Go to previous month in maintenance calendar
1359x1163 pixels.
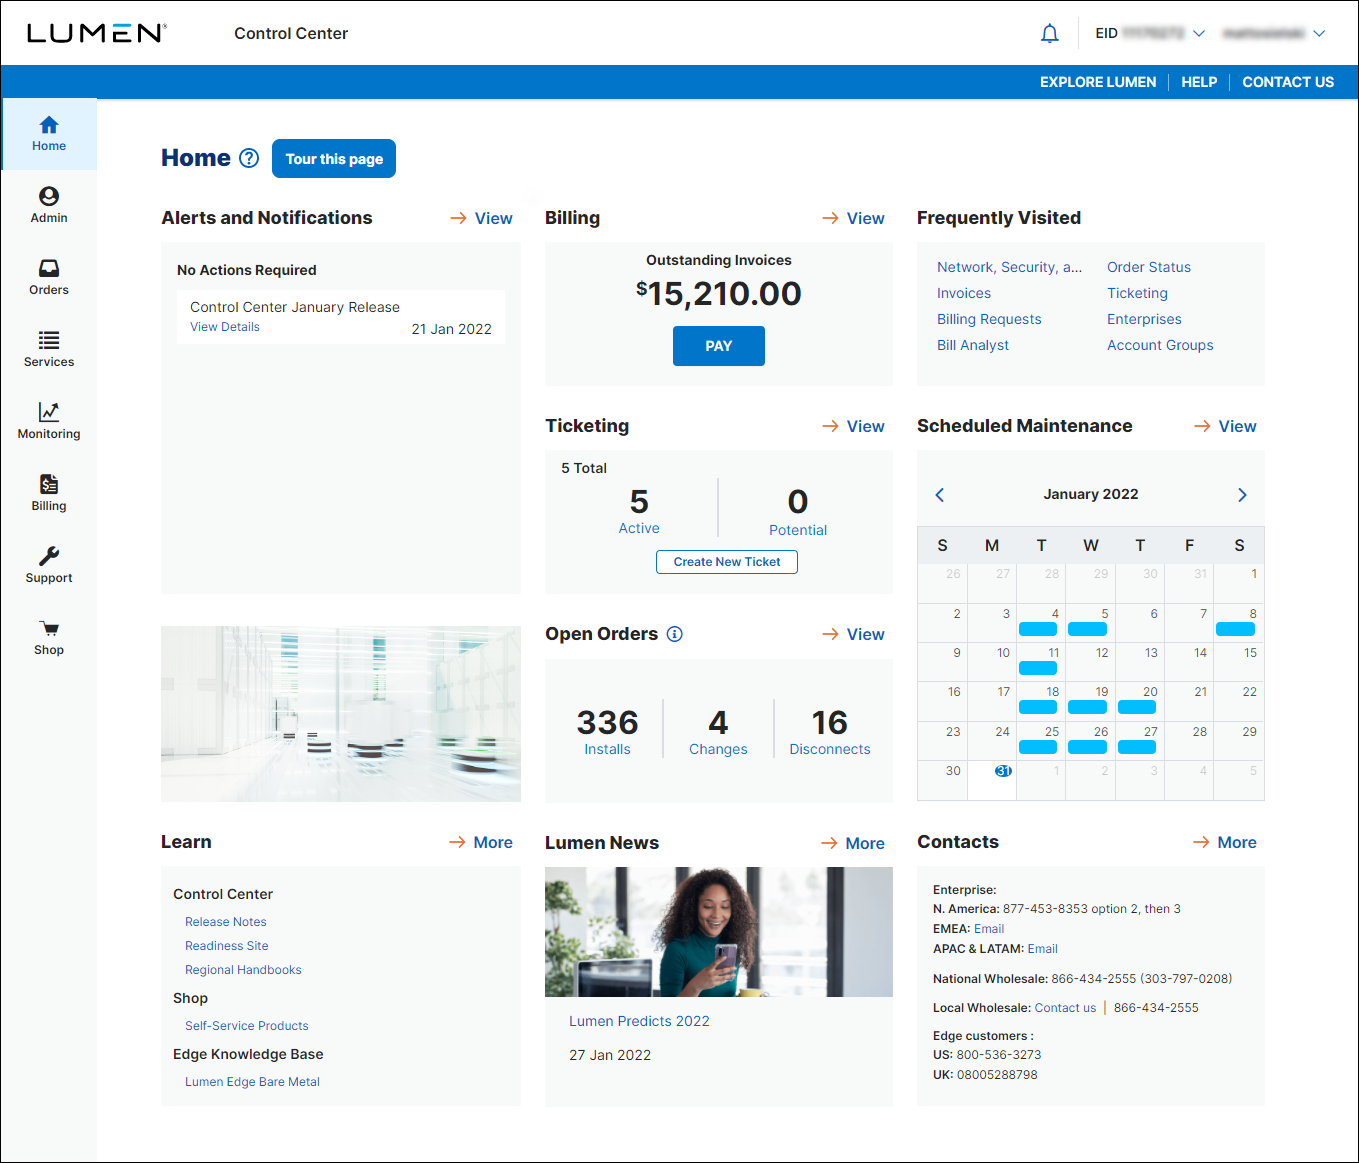(x=940, y=495)
